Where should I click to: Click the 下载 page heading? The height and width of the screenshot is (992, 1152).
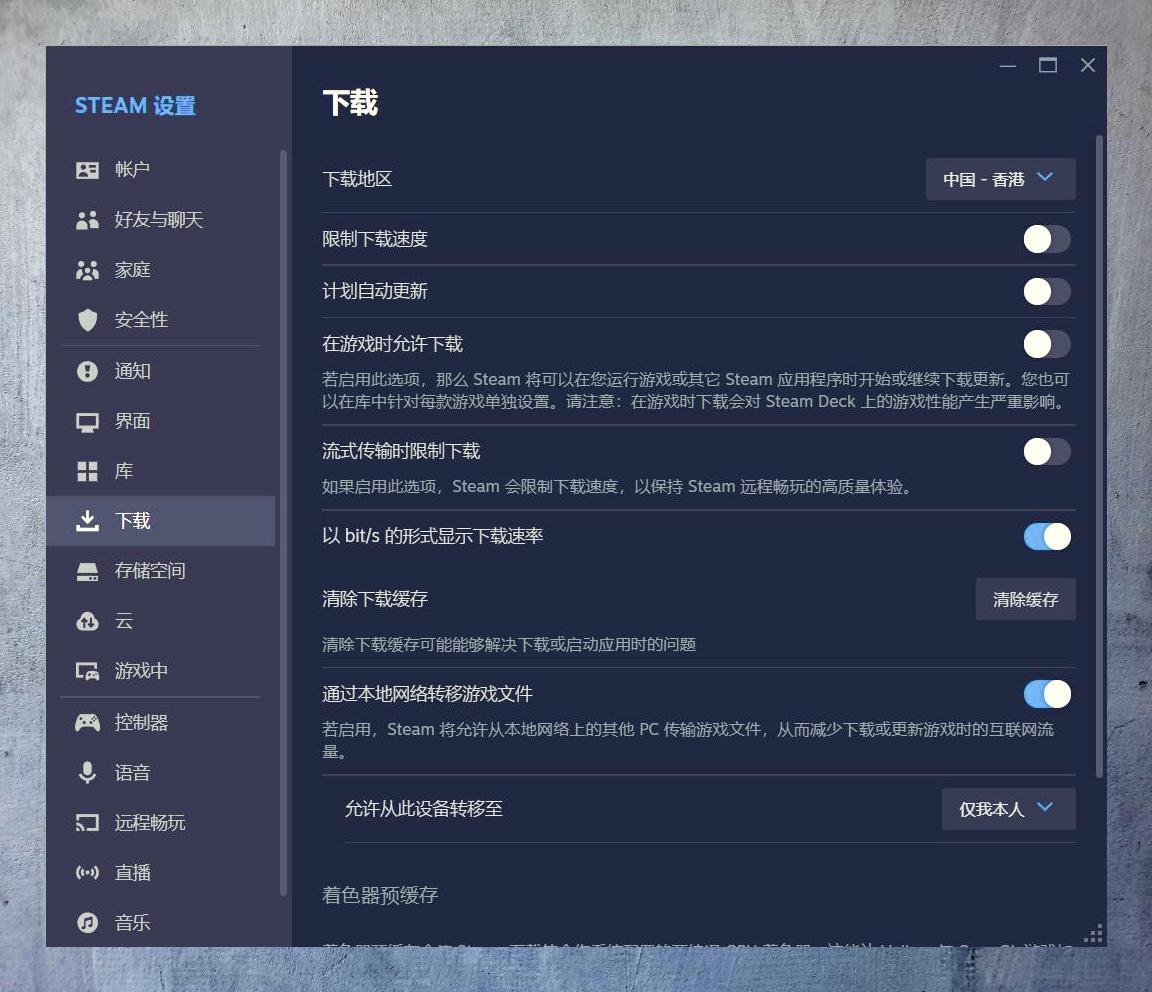[350, 103]
